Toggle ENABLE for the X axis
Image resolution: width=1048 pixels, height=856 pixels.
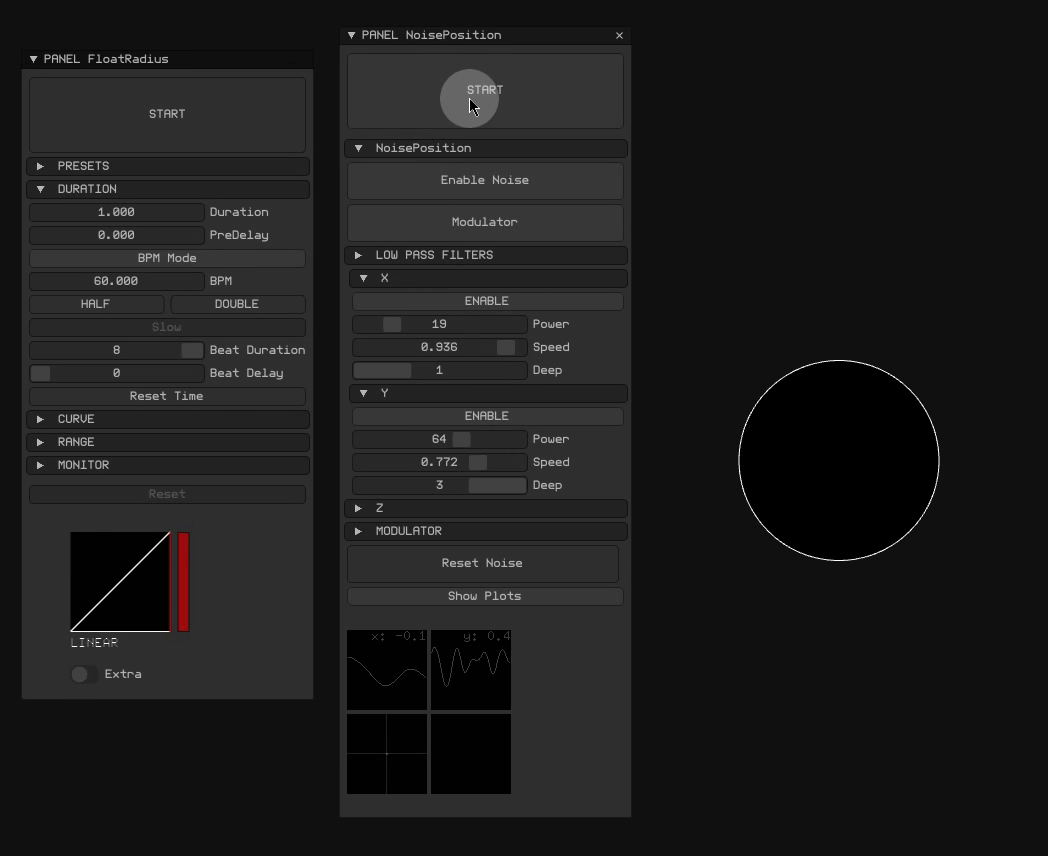pos(487,301)
